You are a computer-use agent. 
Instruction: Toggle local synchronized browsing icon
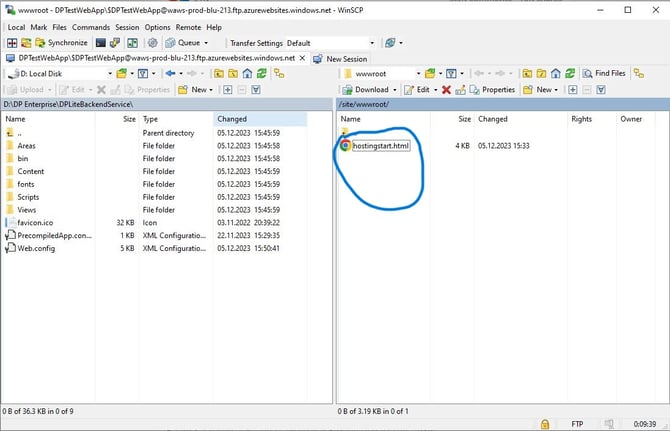(279, 73)
